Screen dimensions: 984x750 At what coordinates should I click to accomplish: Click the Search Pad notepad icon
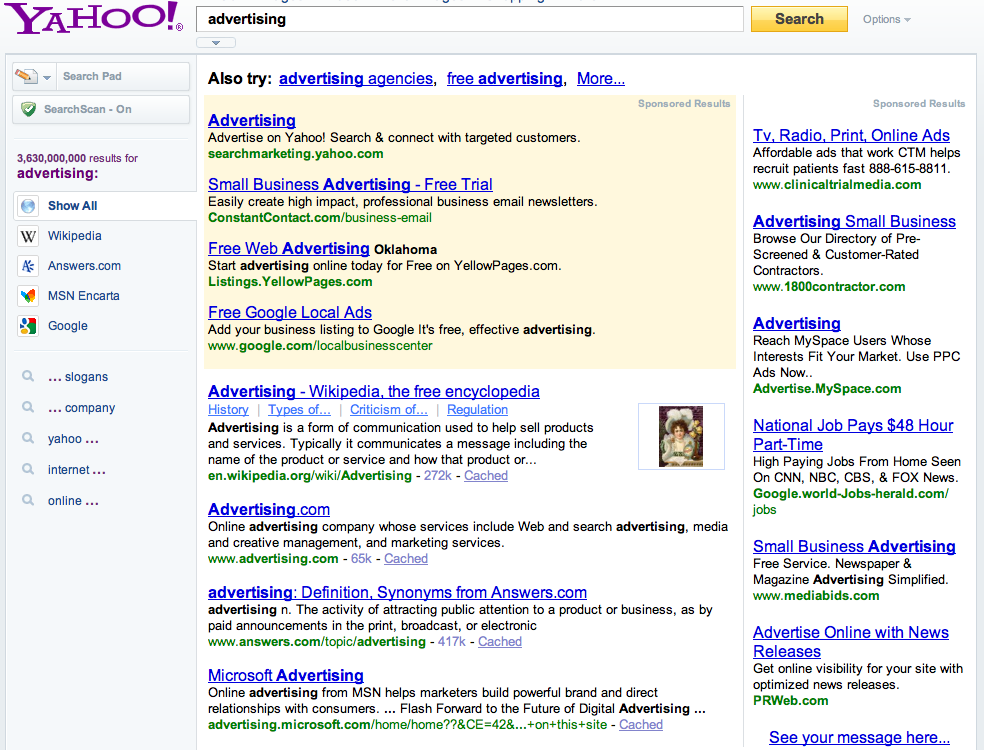tap(26, 77)
